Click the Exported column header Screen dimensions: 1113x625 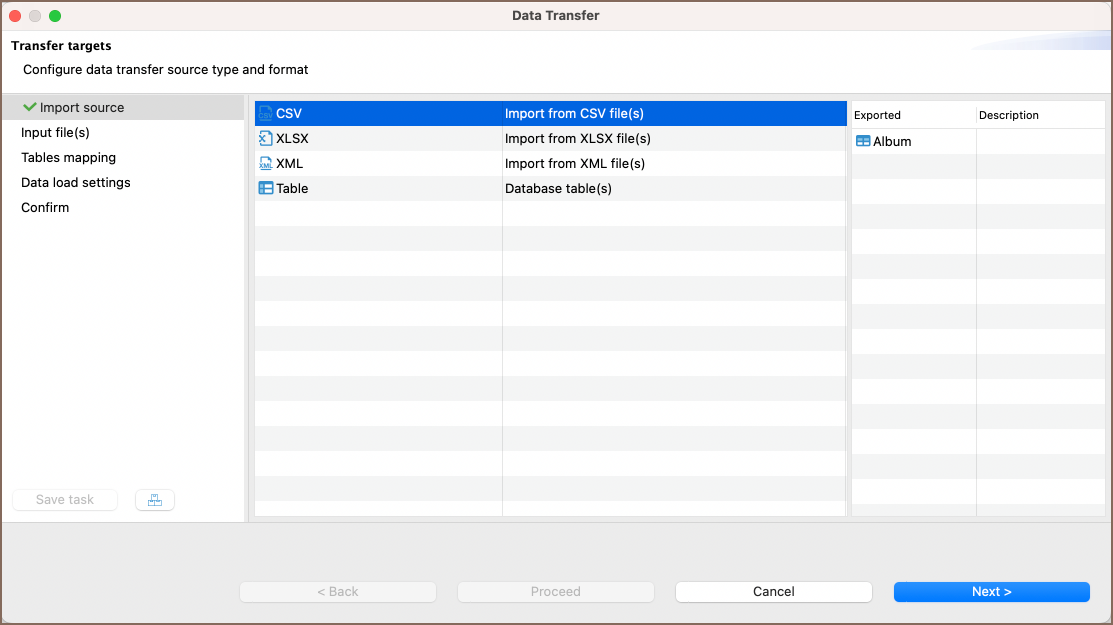coord(877,115)
